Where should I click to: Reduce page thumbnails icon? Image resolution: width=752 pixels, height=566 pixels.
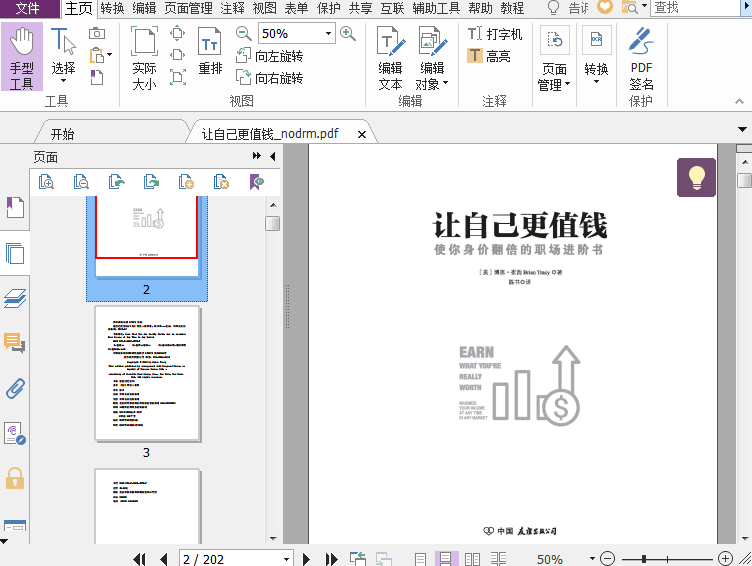click(81, 182)
